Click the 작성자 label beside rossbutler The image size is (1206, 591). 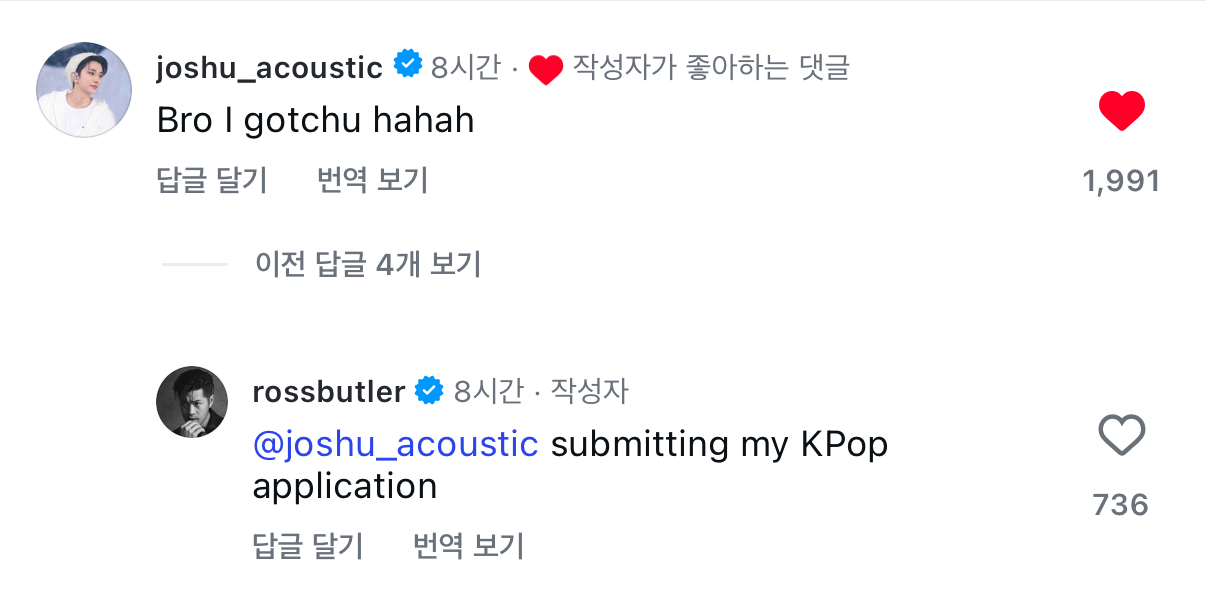(x=590, y=391)
